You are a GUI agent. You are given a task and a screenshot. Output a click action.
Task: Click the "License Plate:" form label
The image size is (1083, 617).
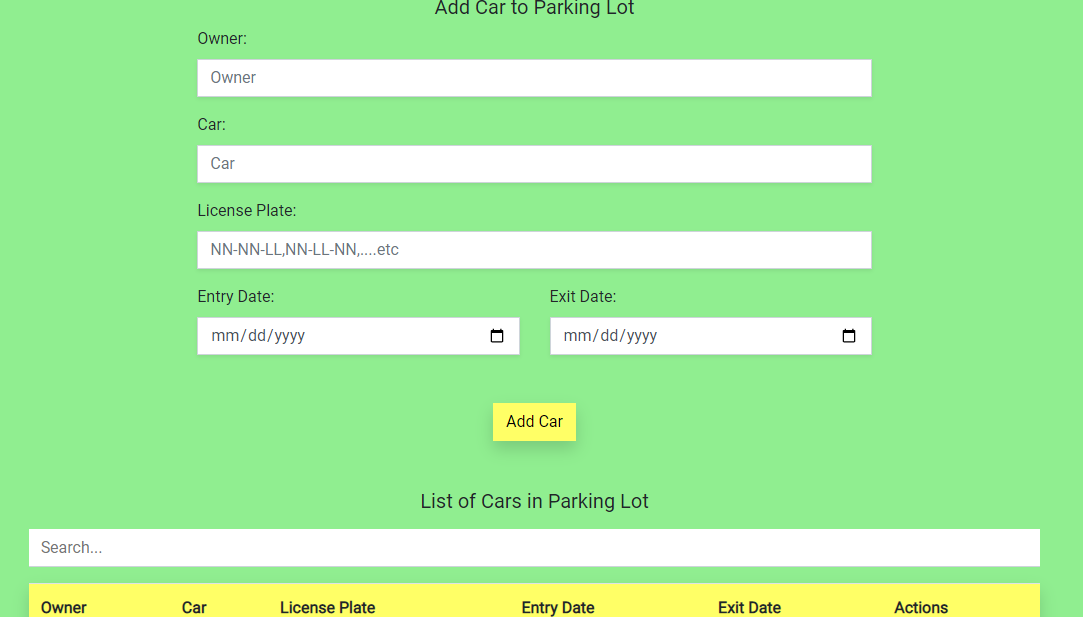click(247, 211)
